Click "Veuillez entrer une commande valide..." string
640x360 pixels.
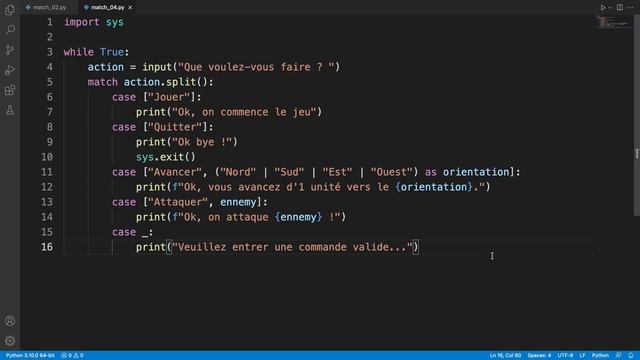(292, 247)
